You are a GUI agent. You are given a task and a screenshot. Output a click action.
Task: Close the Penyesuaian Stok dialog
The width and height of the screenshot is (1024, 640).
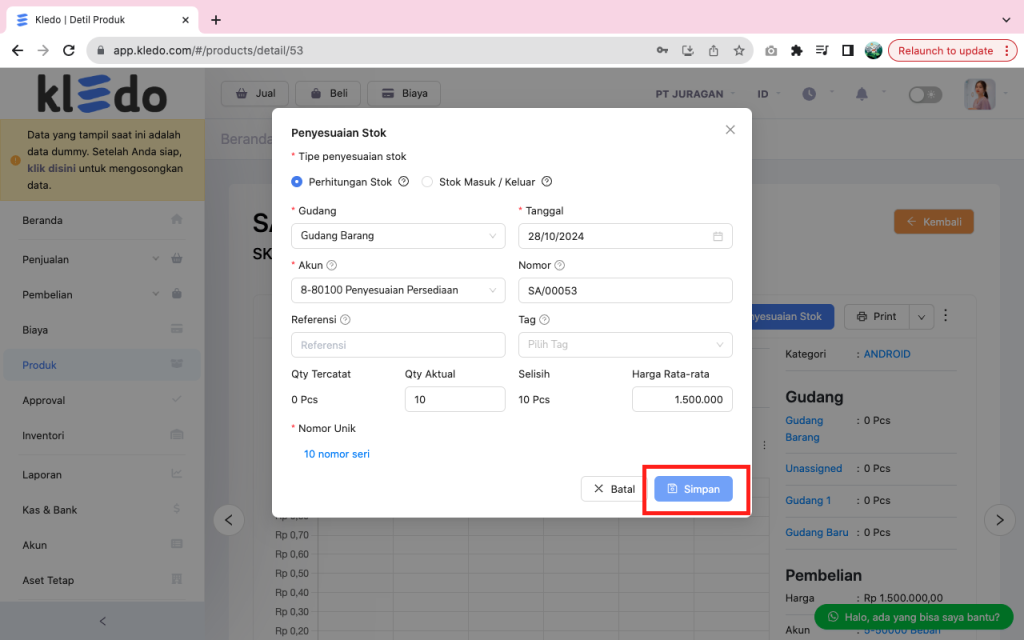coord(730,130)
